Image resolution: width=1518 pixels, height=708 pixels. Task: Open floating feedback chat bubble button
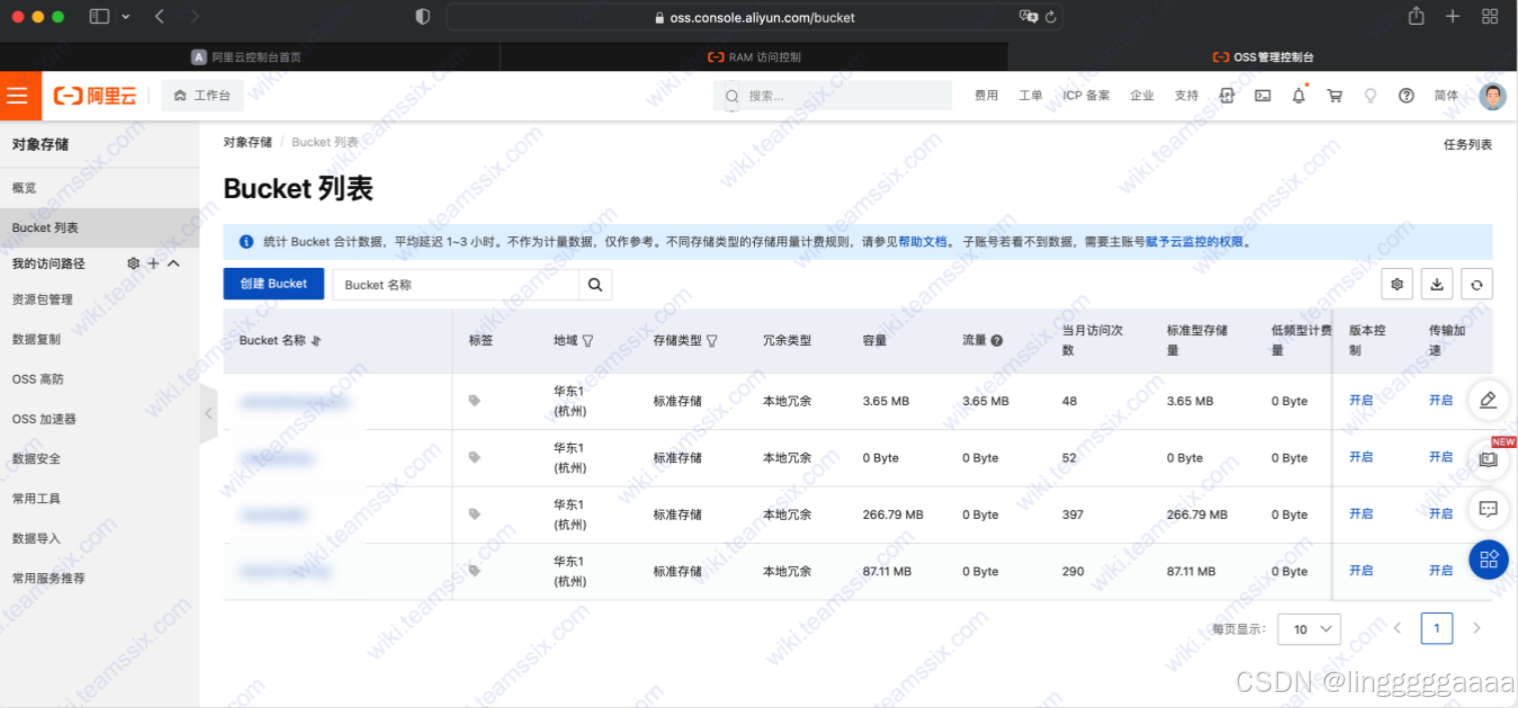[x=1488, y=509]
